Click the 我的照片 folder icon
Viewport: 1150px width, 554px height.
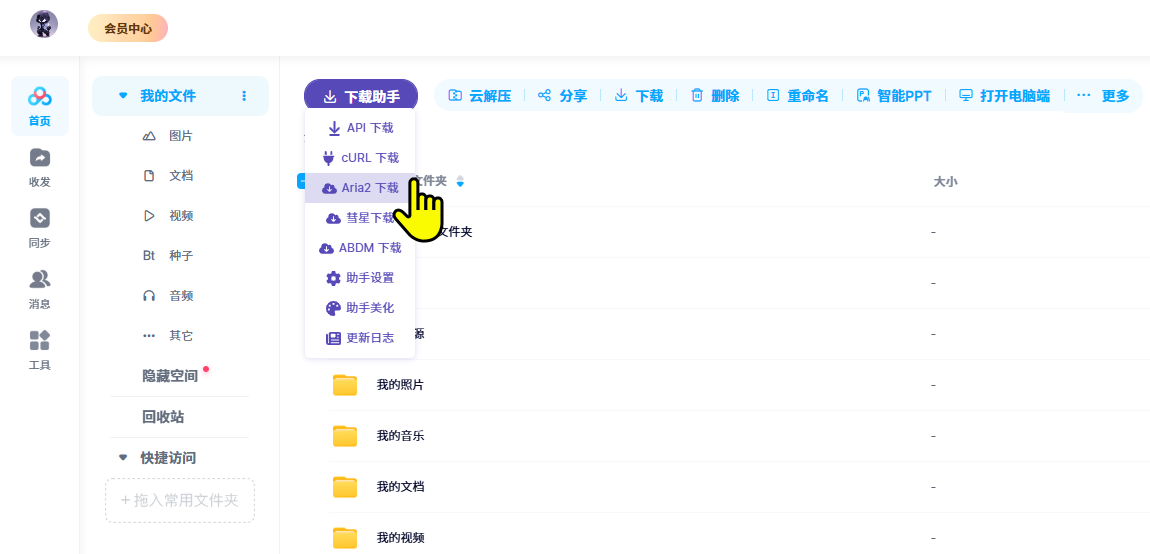(x=345, y=385)
